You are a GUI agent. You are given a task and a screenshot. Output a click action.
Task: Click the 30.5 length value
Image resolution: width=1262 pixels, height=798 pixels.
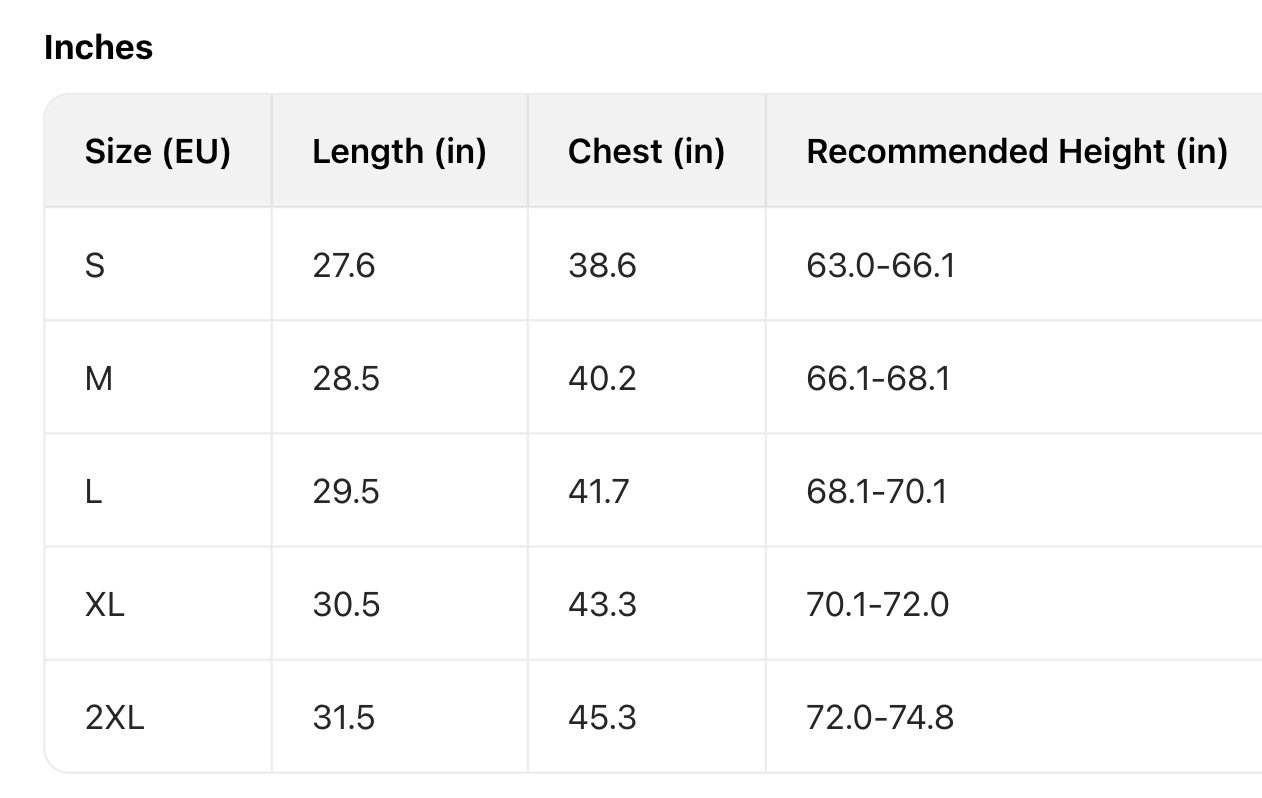[346, 605]
